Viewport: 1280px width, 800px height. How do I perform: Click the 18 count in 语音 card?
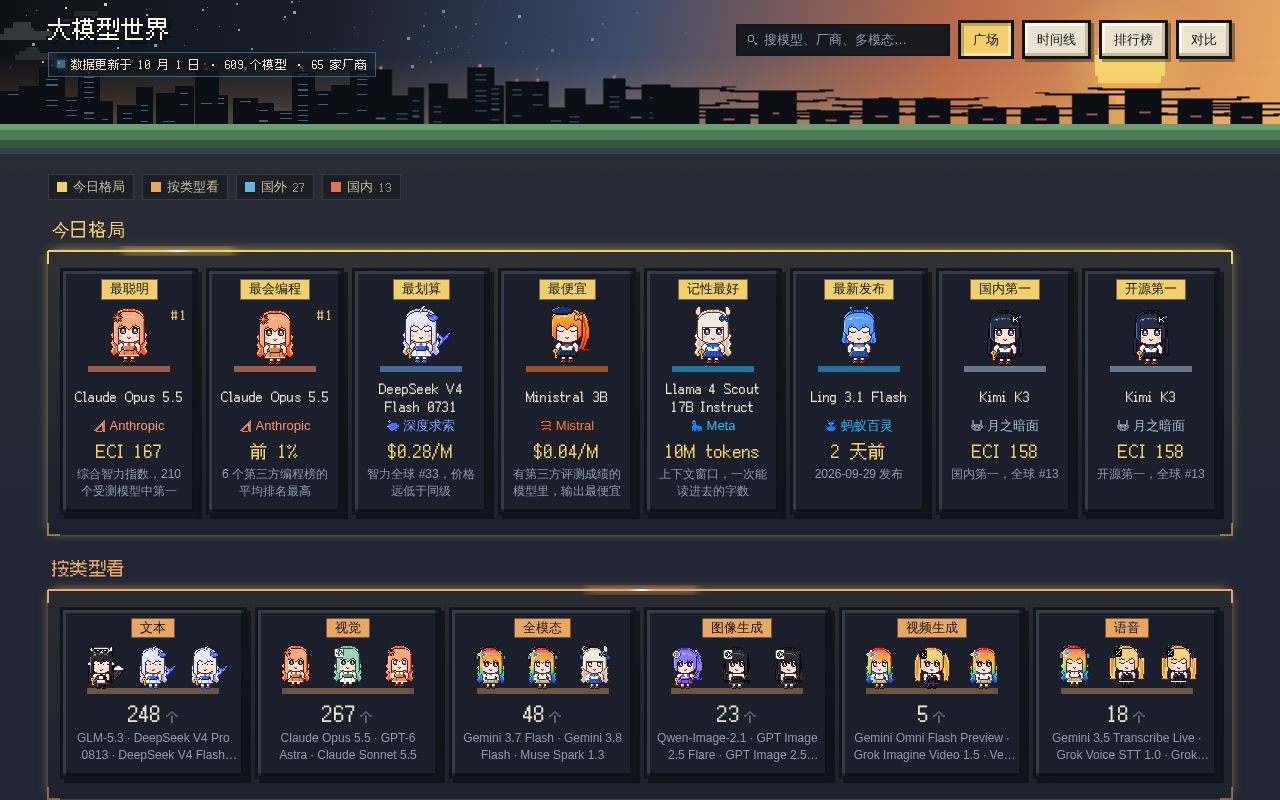[x=1118, y=714]
